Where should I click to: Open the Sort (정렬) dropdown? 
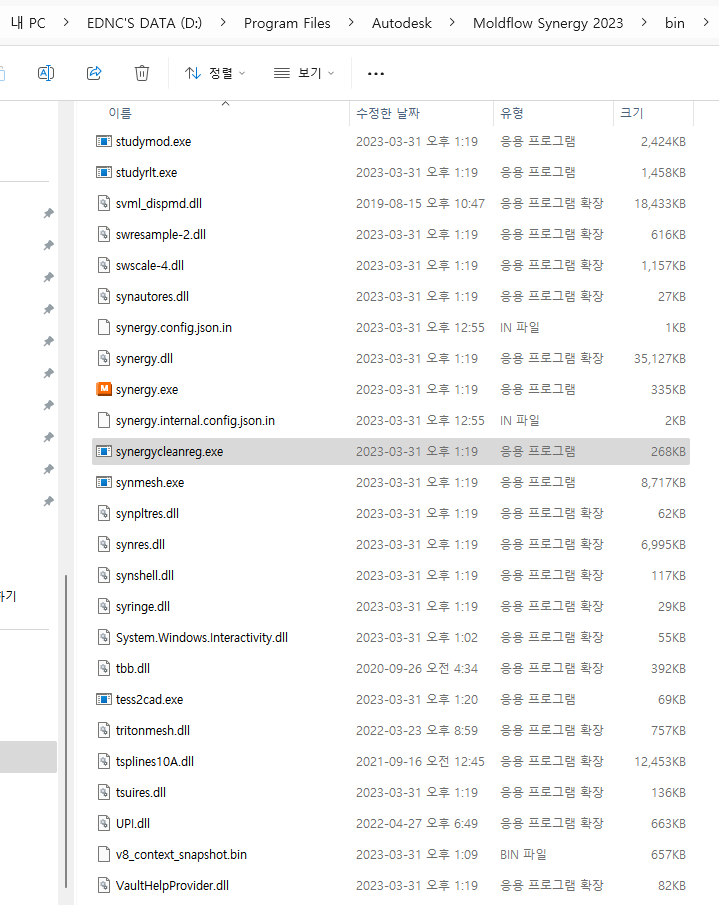(215, 73)
